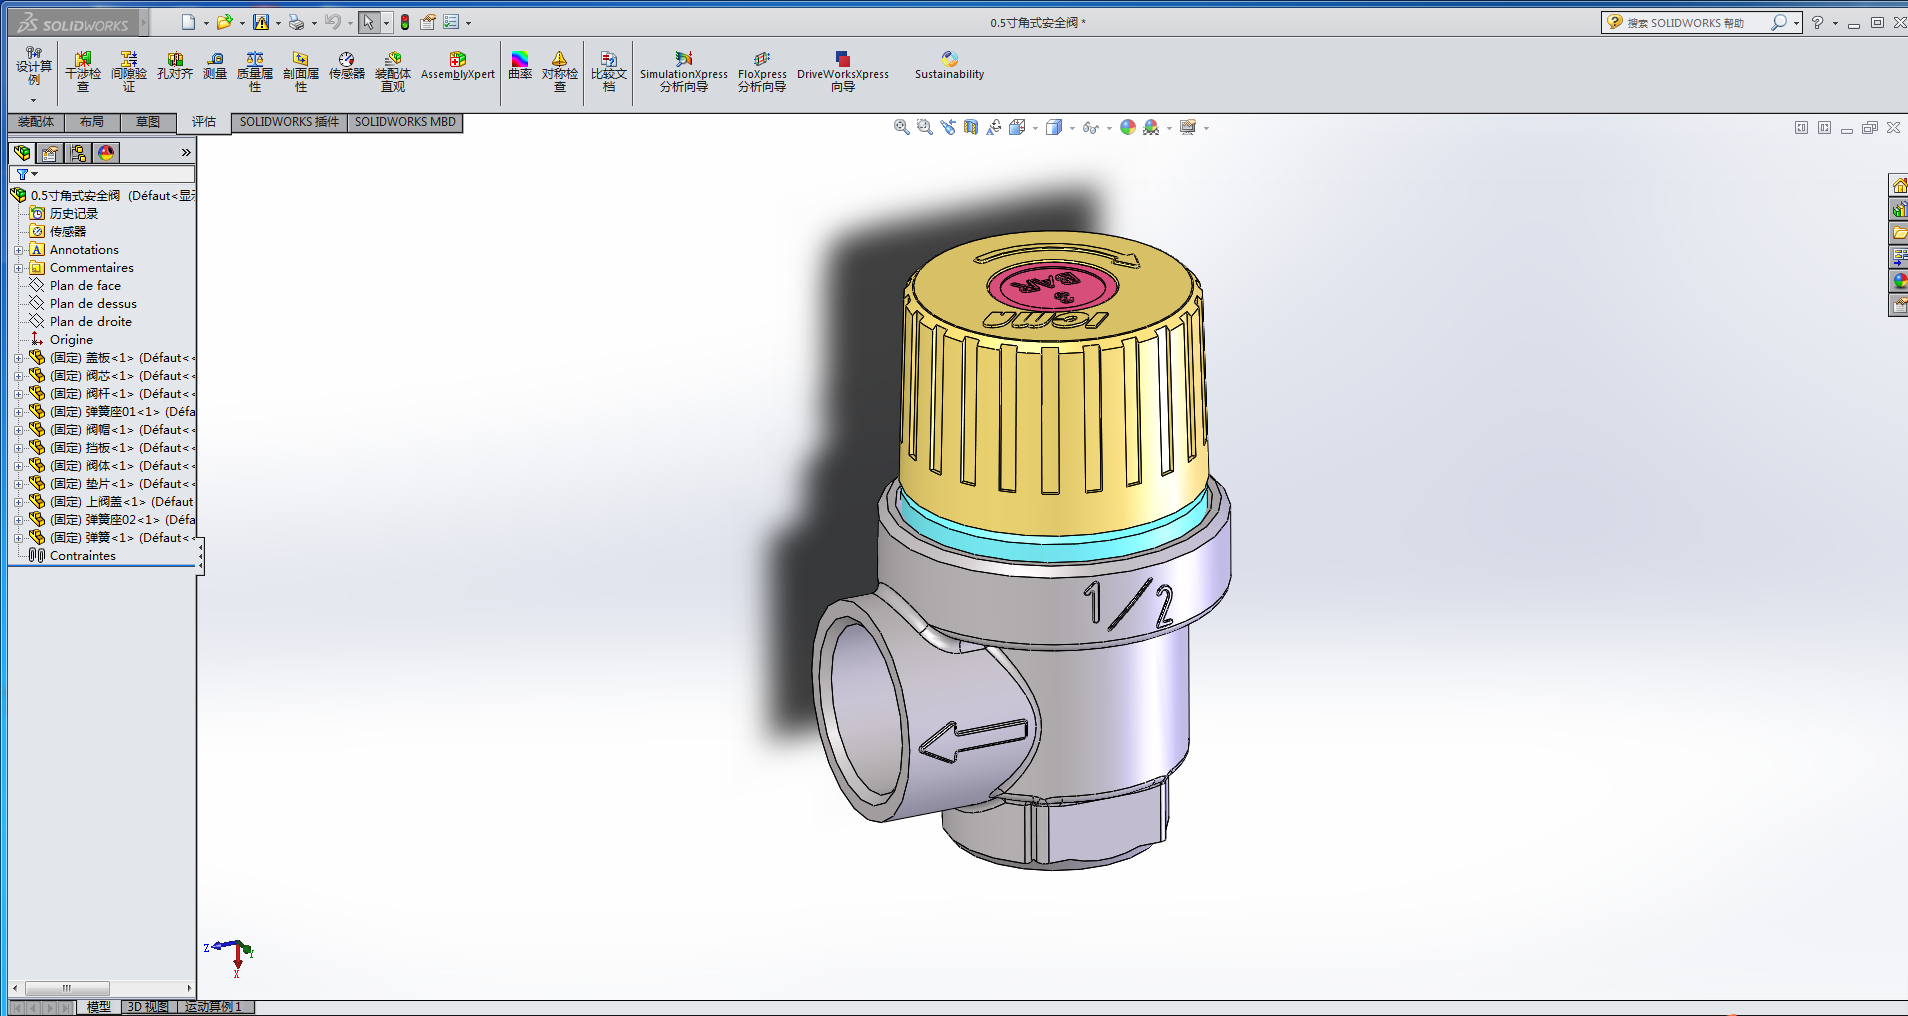
Task: Activate the section view icon in view toolbar
Action: tap(970, 128)
